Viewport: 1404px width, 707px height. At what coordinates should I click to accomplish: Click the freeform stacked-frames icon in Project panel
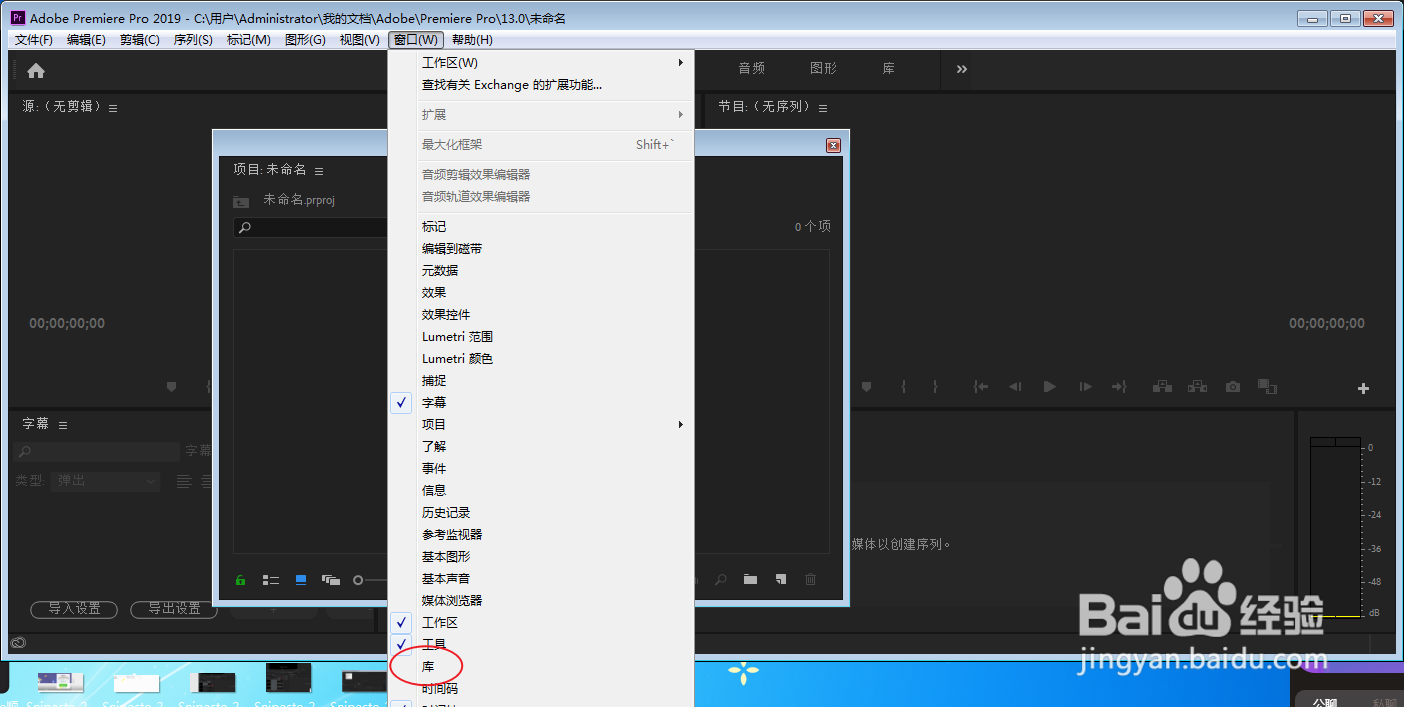[331, 580]
